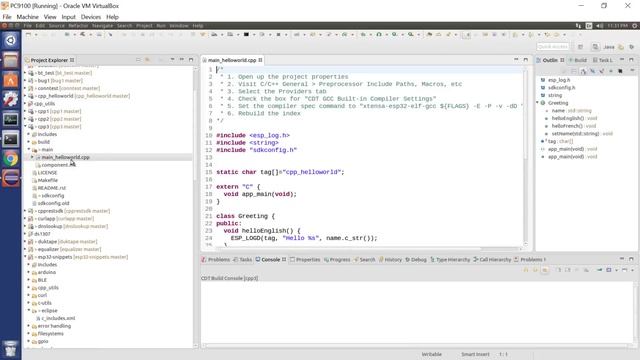The height and width of the screenshot is (360, 640).
Task: Switch to the Tasks tab
Action: click(242, 260)
